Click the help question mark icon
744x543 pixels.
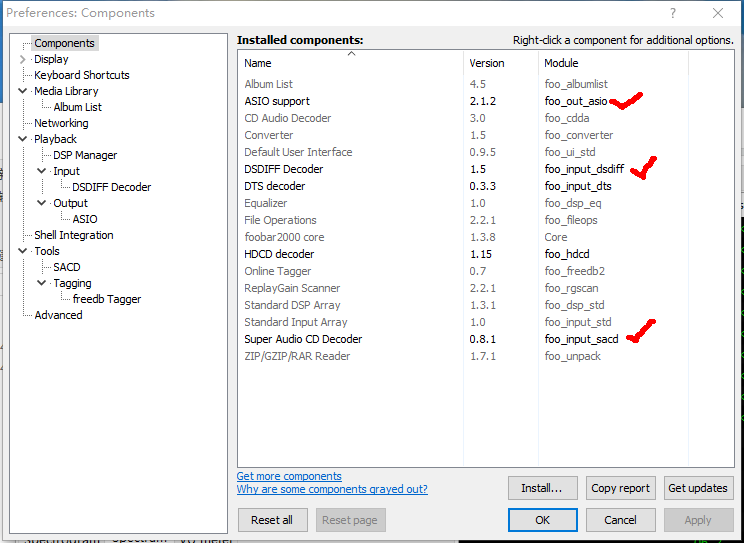pos(672,13)
